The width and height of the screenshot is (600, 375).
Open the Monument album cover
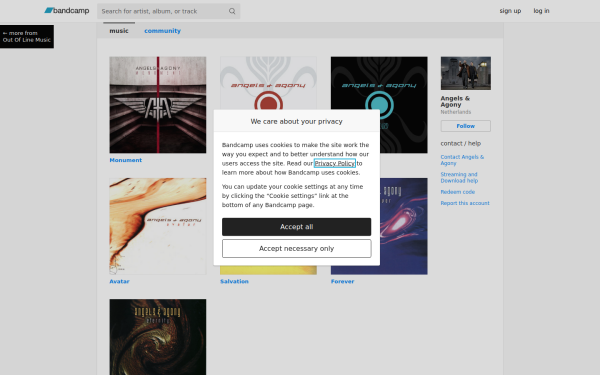click(x=158, y=105)
